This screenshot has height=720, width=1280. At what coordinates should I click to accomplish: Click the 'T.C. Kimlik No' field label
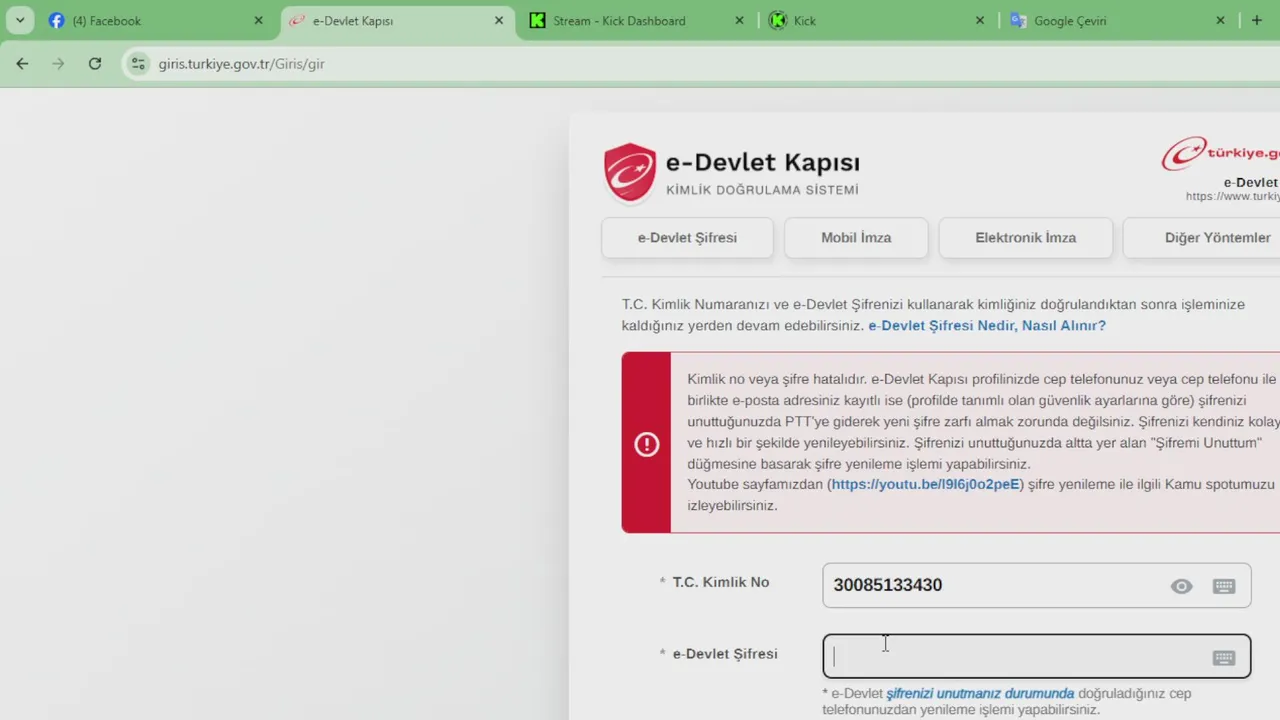721,582
